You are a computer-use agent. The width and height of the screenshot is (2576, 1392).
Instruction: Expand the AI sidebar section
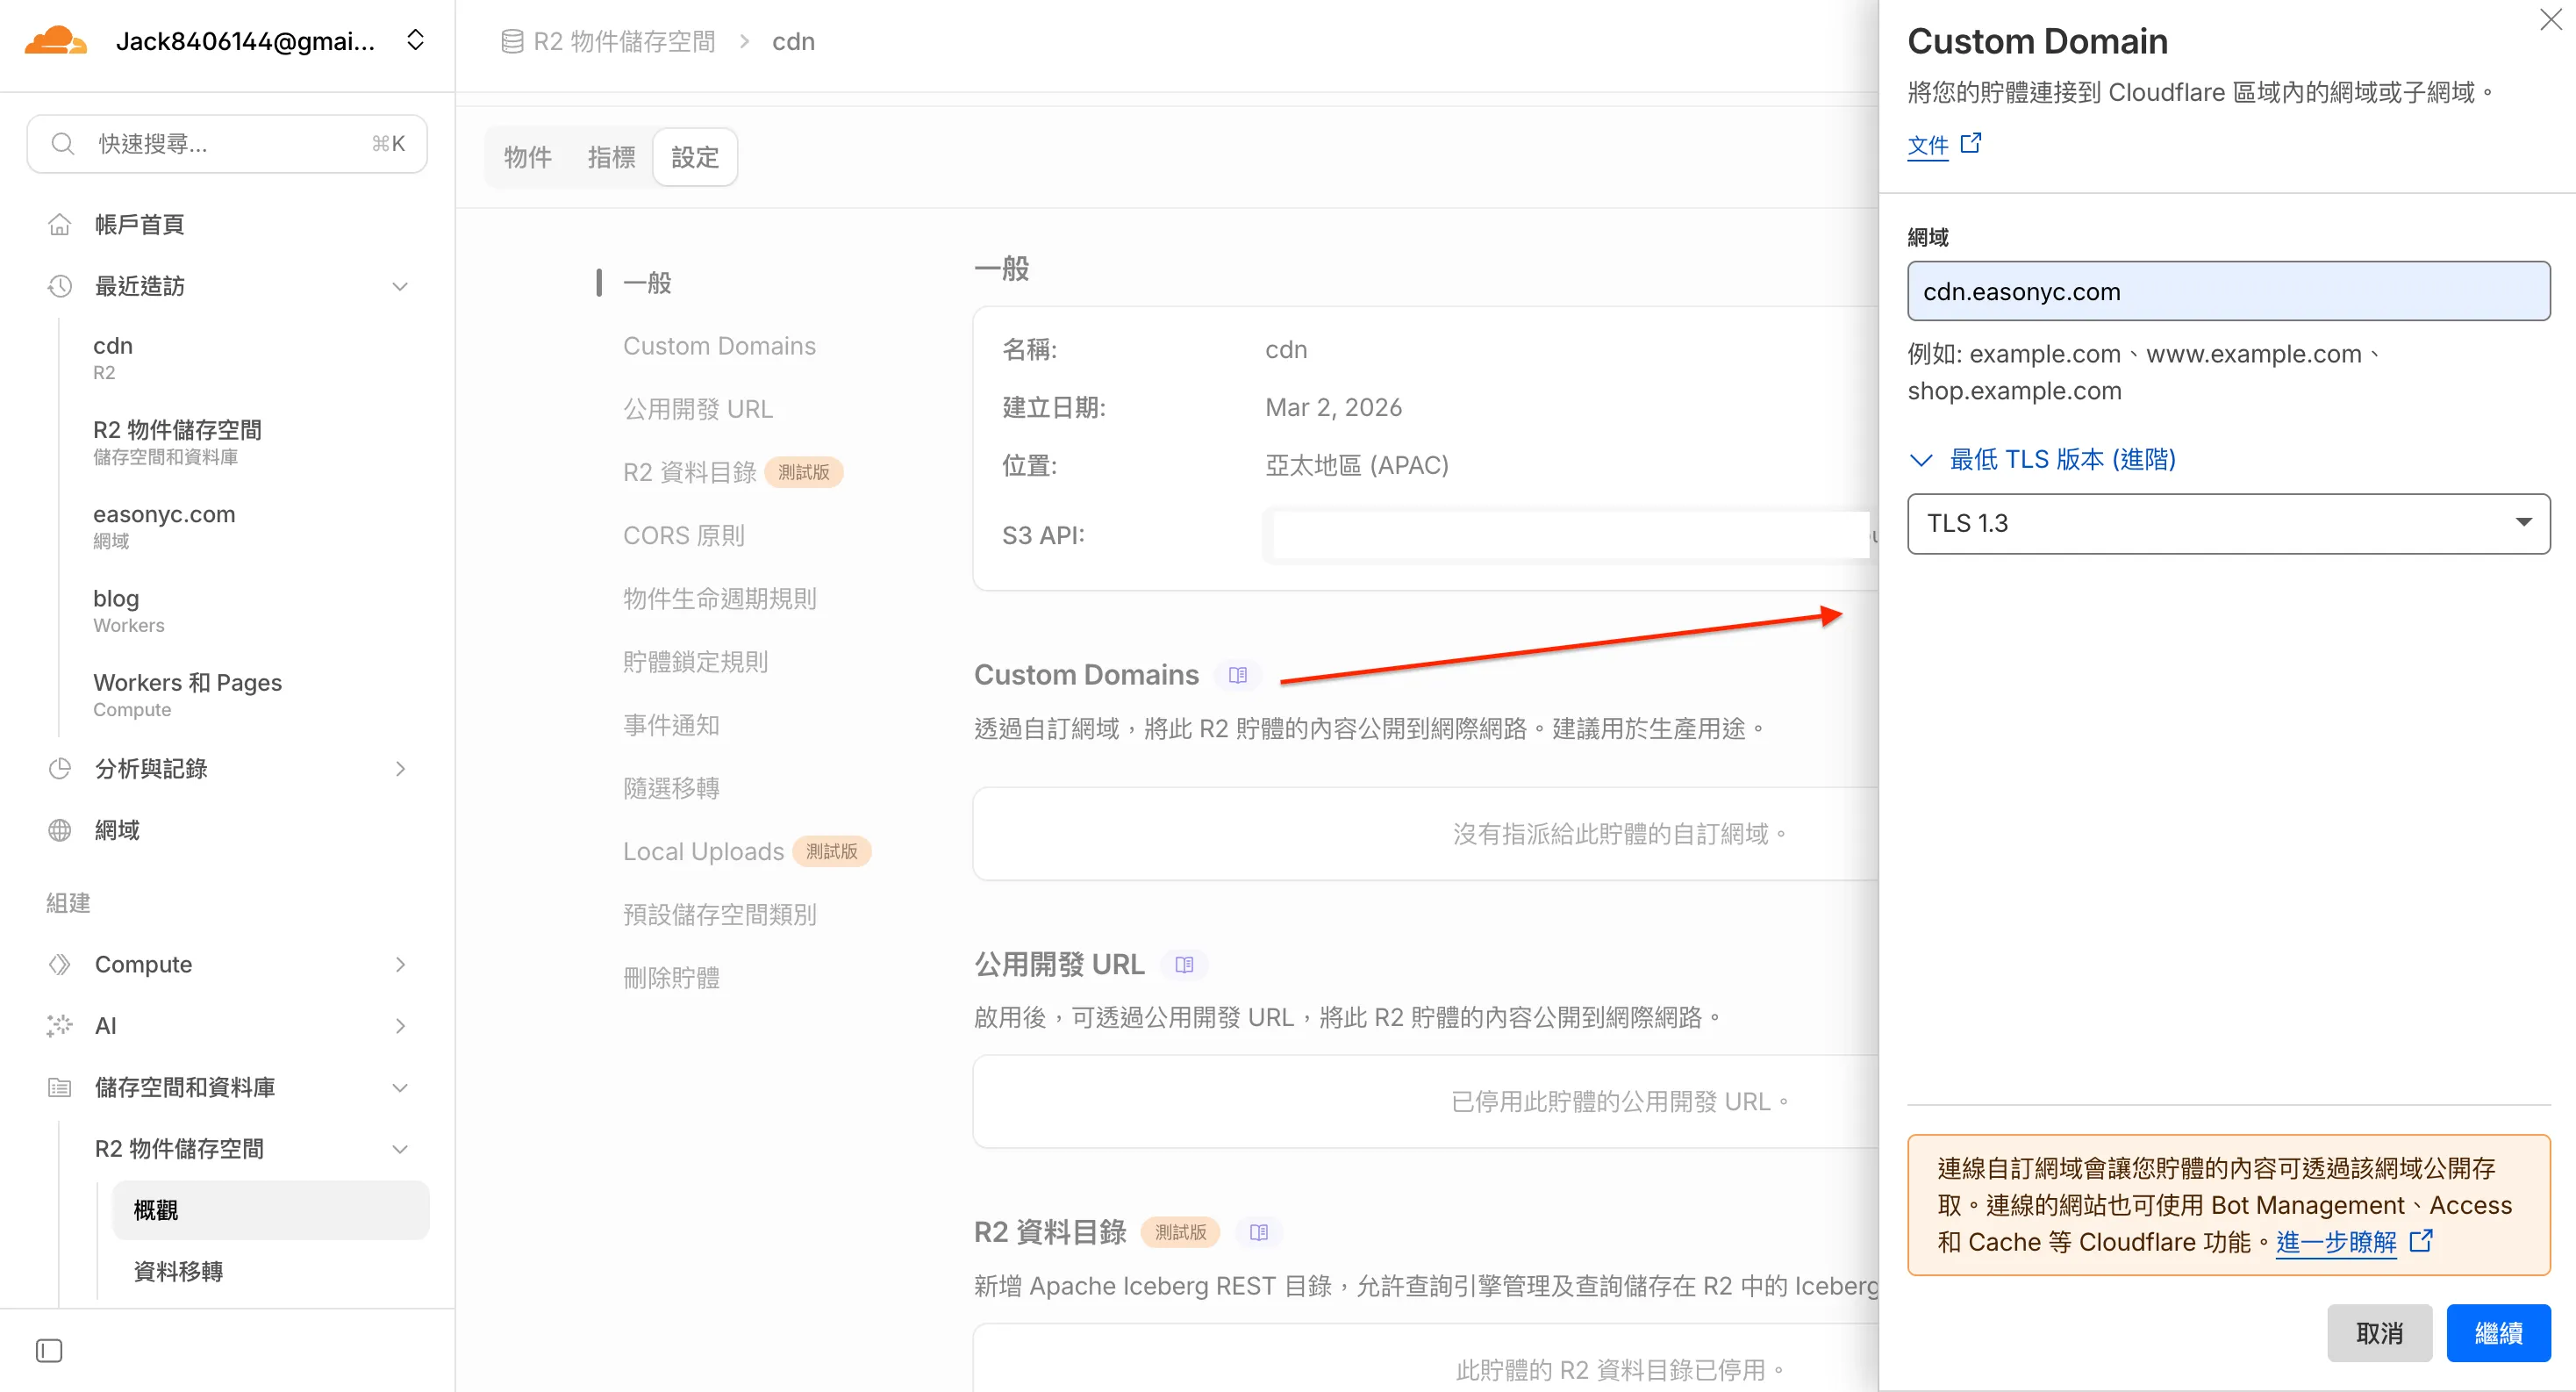[x=400, y=1025]
